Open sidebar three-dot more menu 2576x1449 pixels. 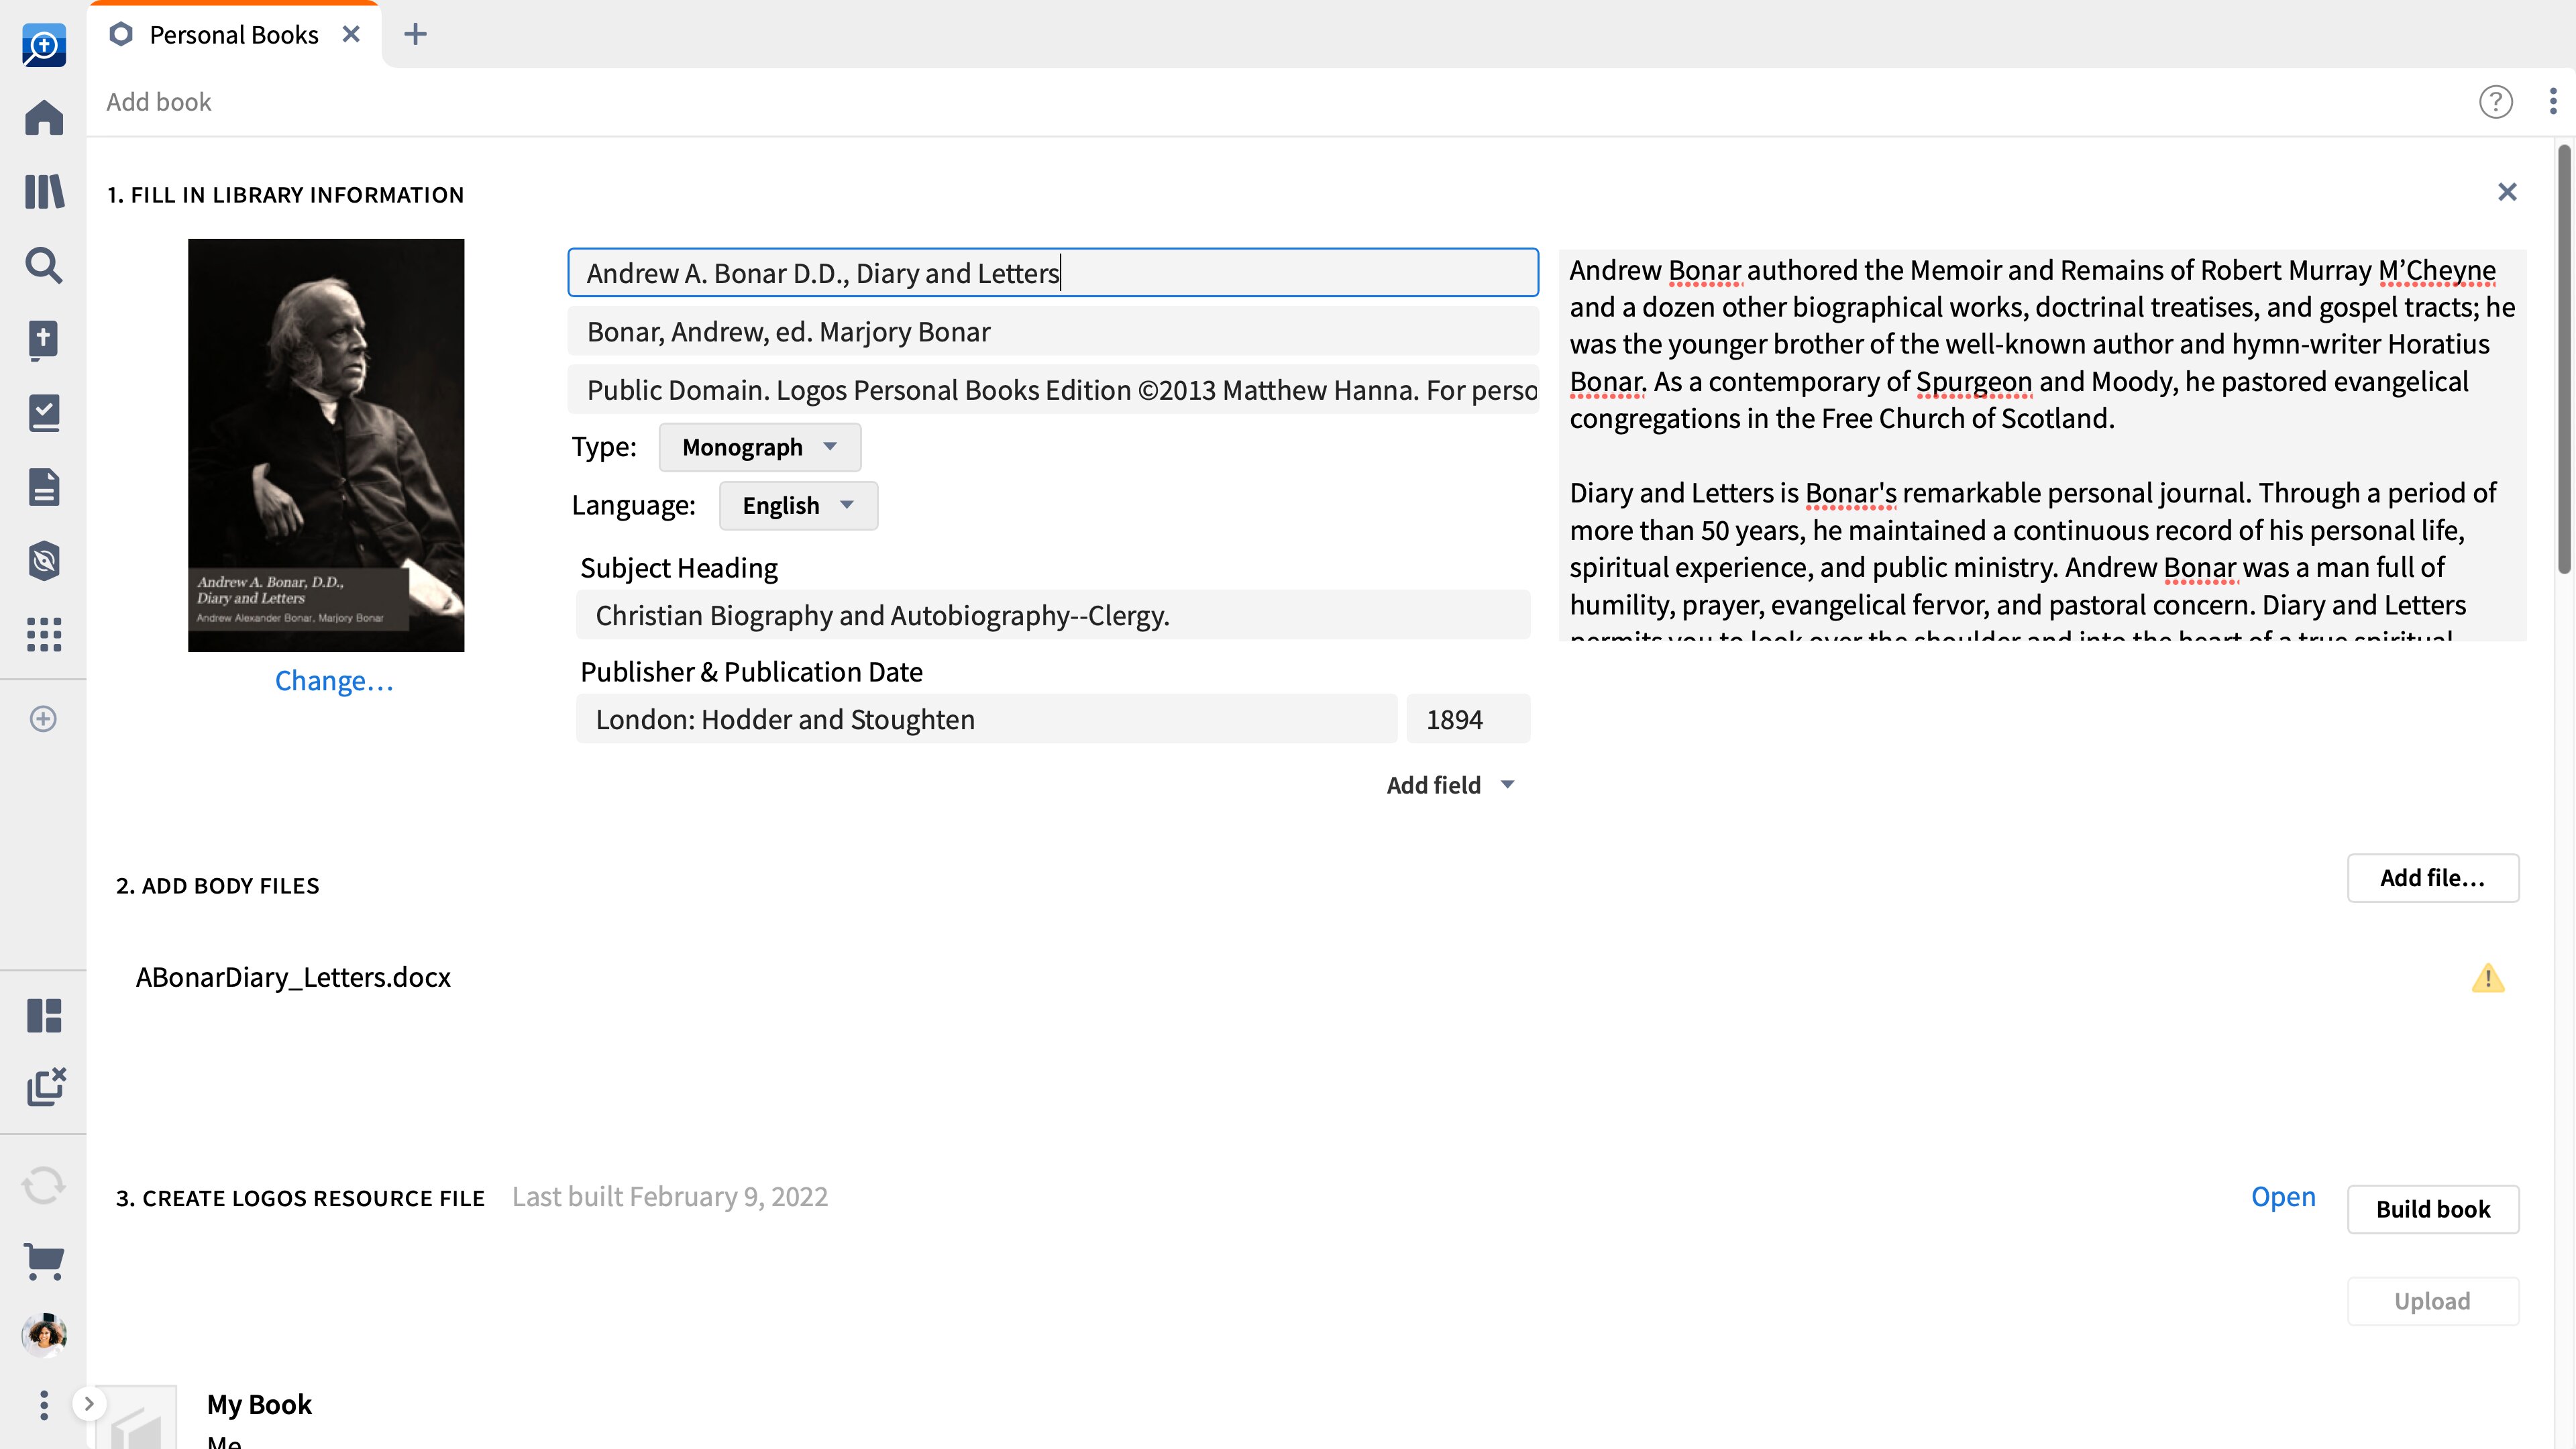pyautogui.click(x=43, y=1405)
